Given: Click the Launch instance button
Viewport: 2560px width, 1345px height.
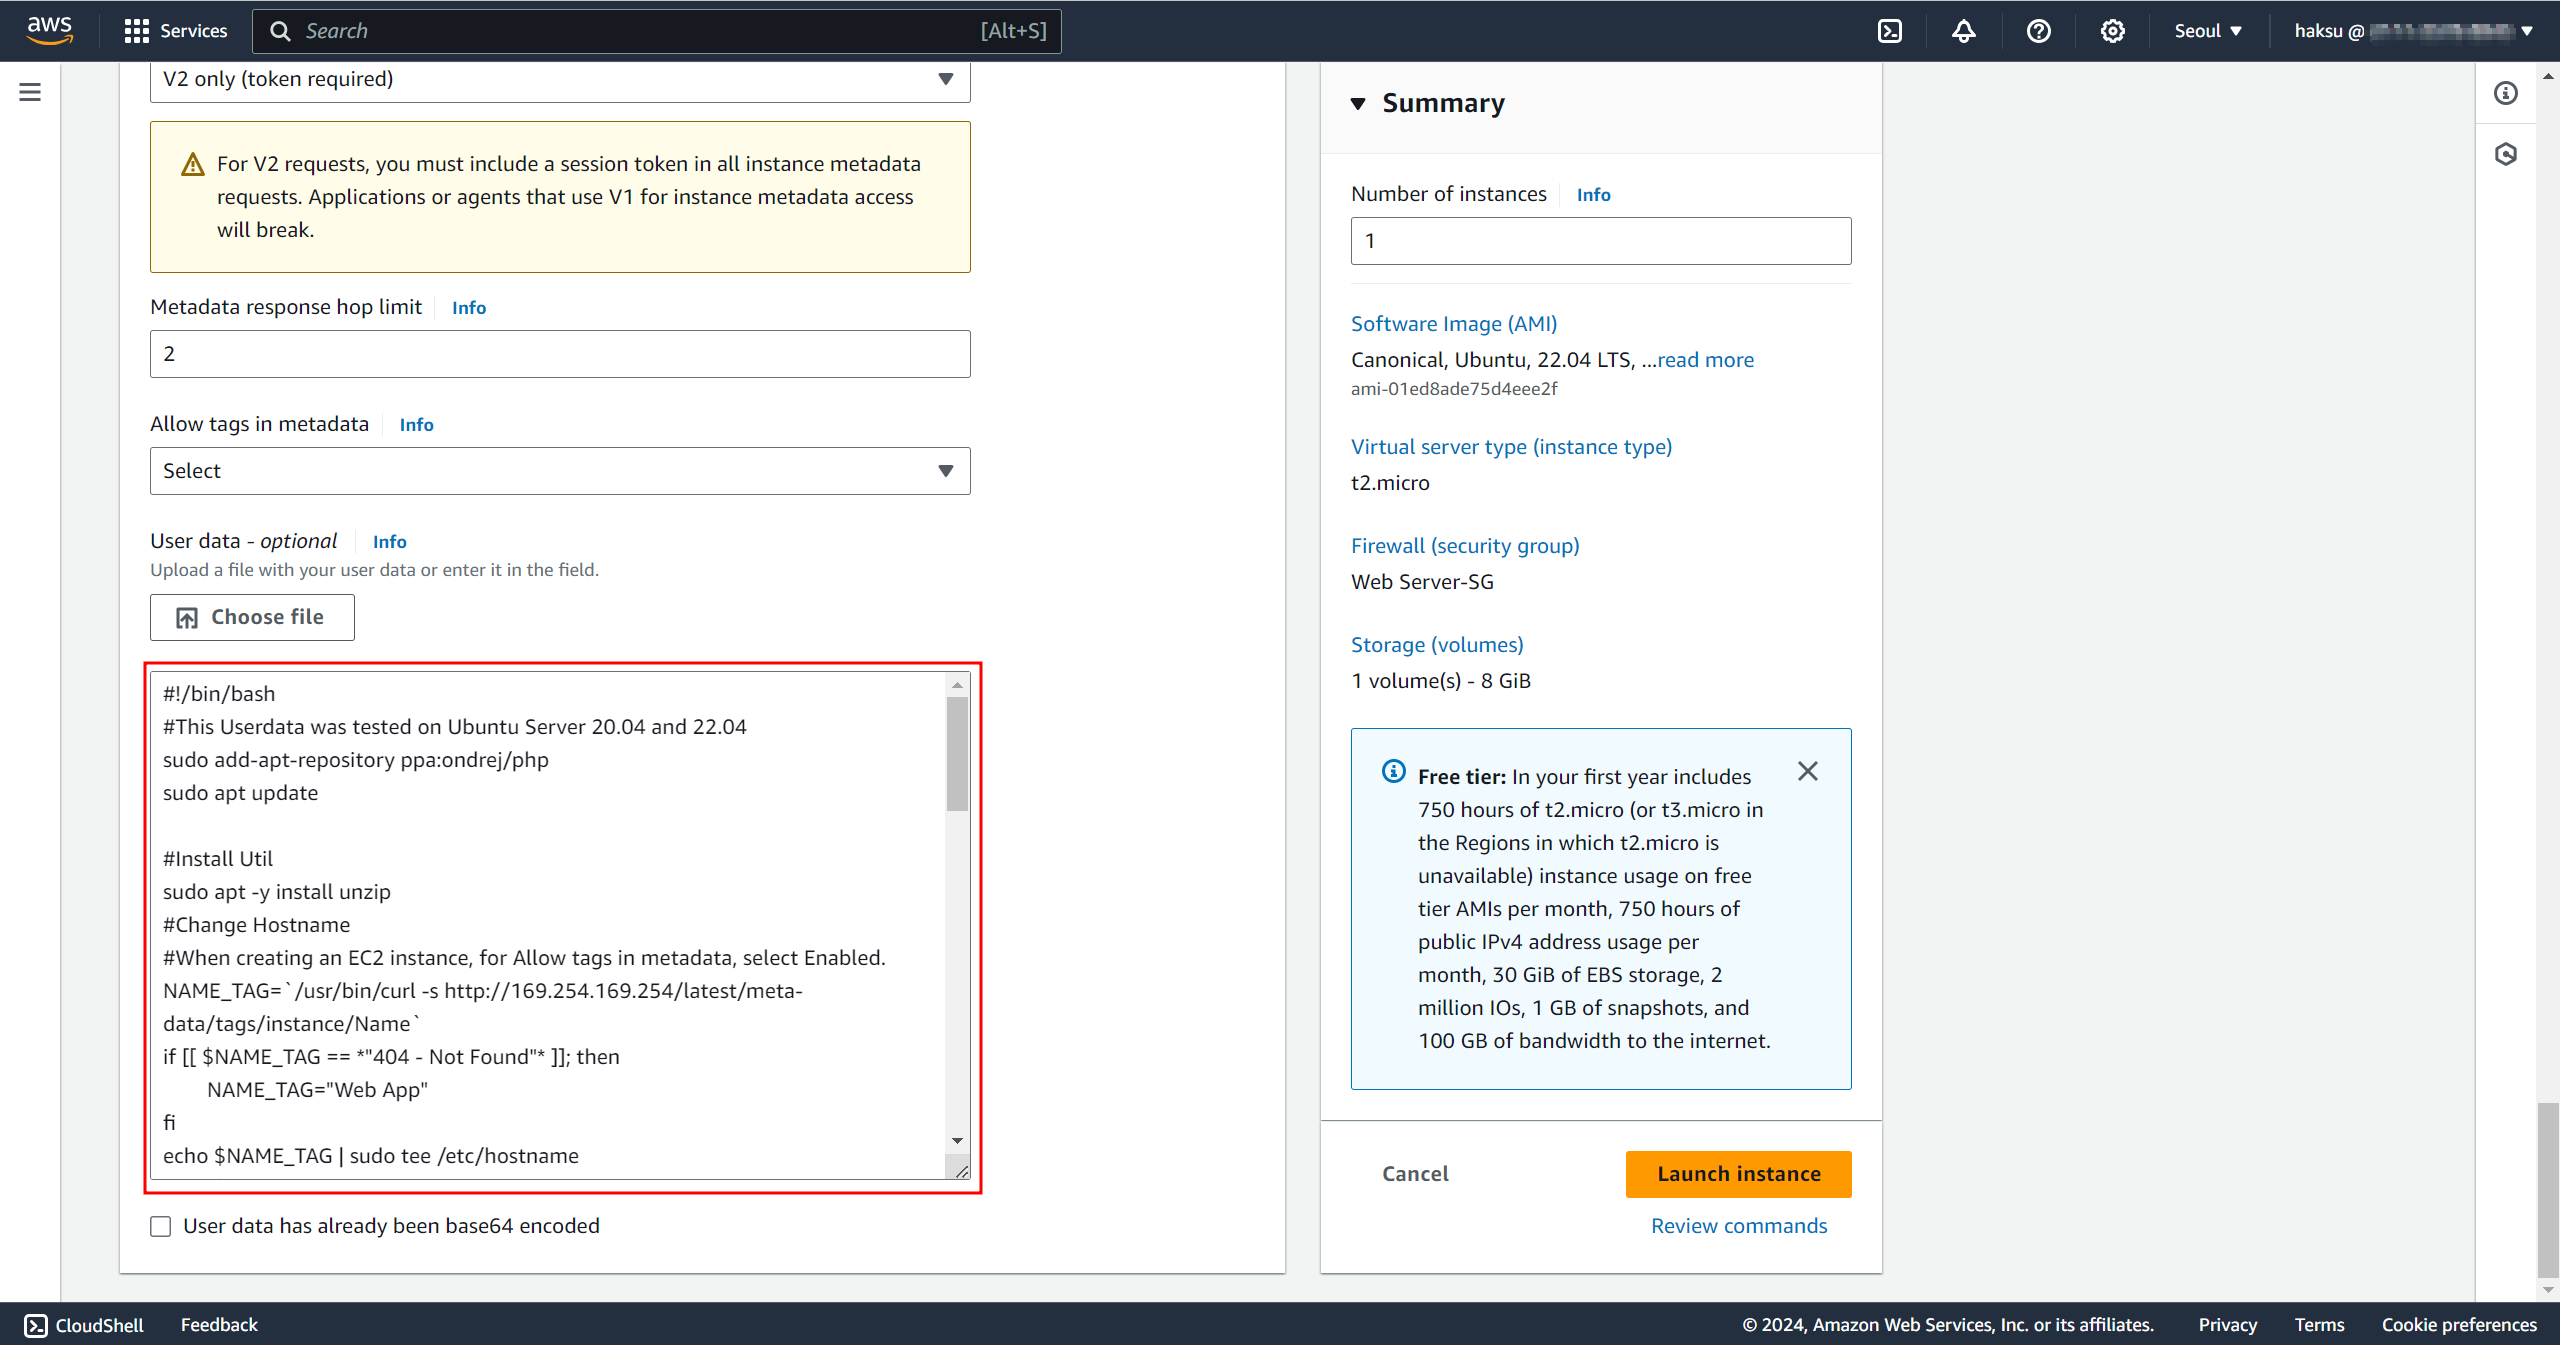Looking at the screenshot, I should (1738, 1174).
